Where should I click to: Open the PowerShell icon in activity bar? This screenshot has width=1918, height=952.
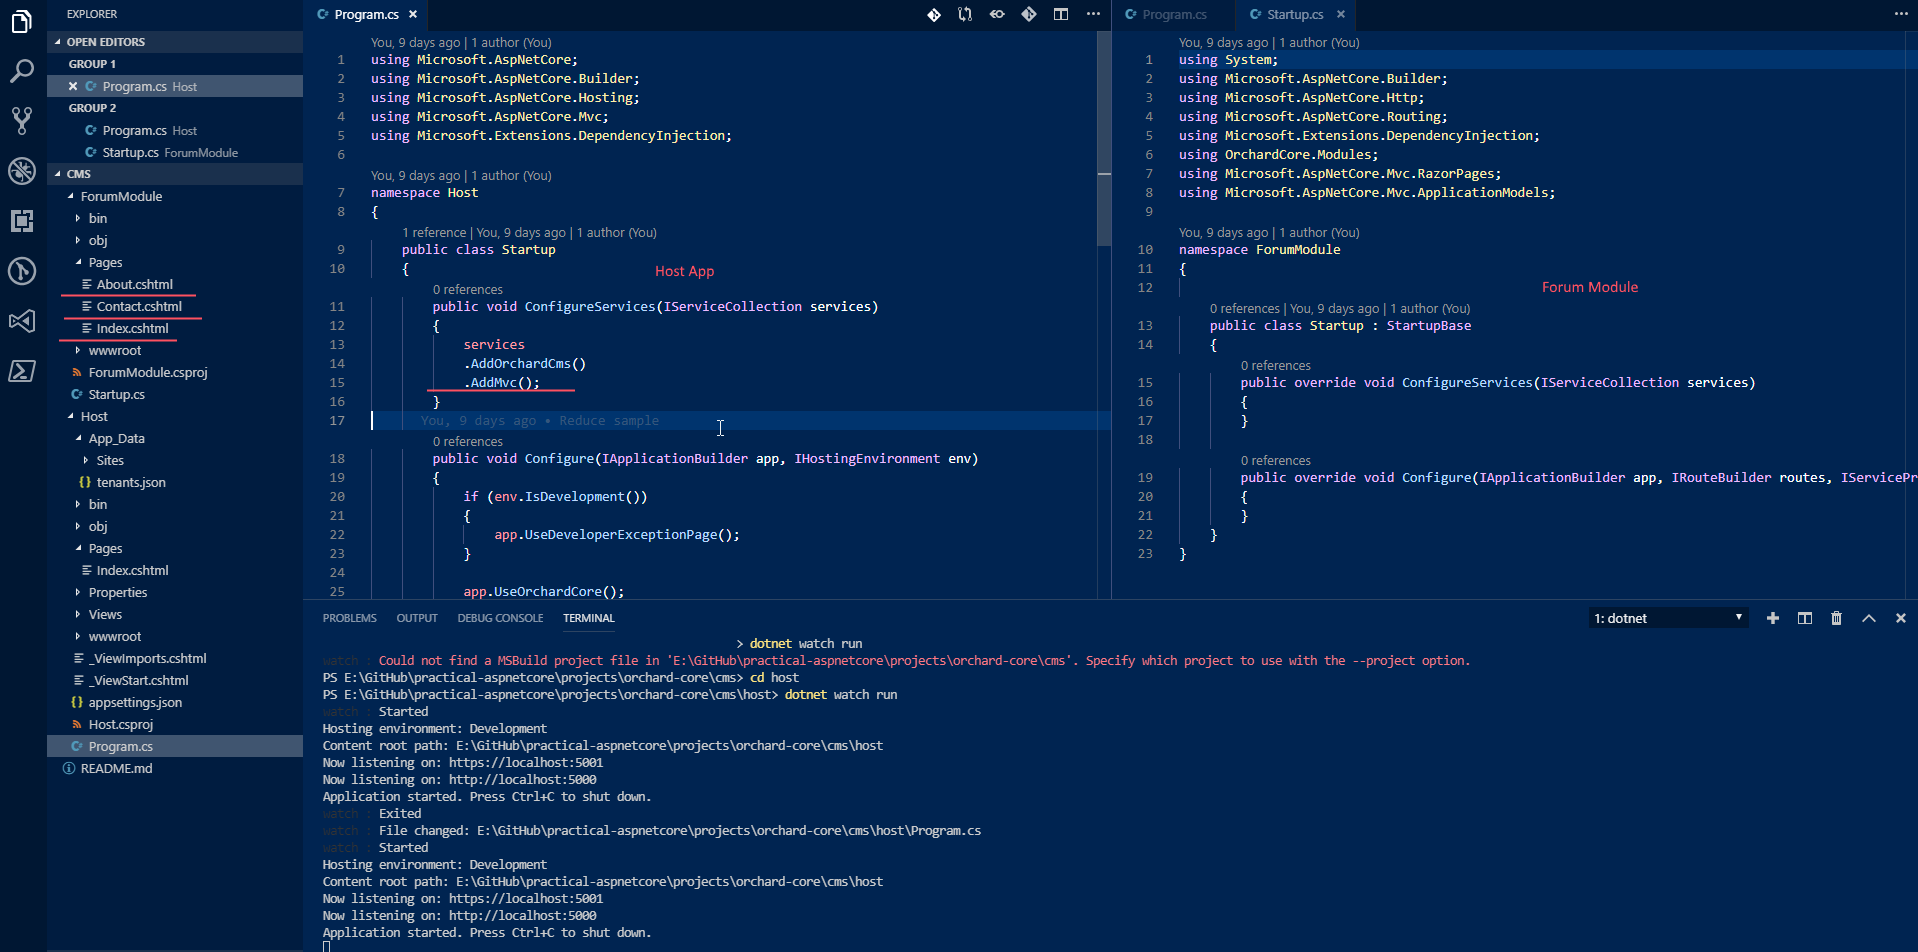(22, 371)
